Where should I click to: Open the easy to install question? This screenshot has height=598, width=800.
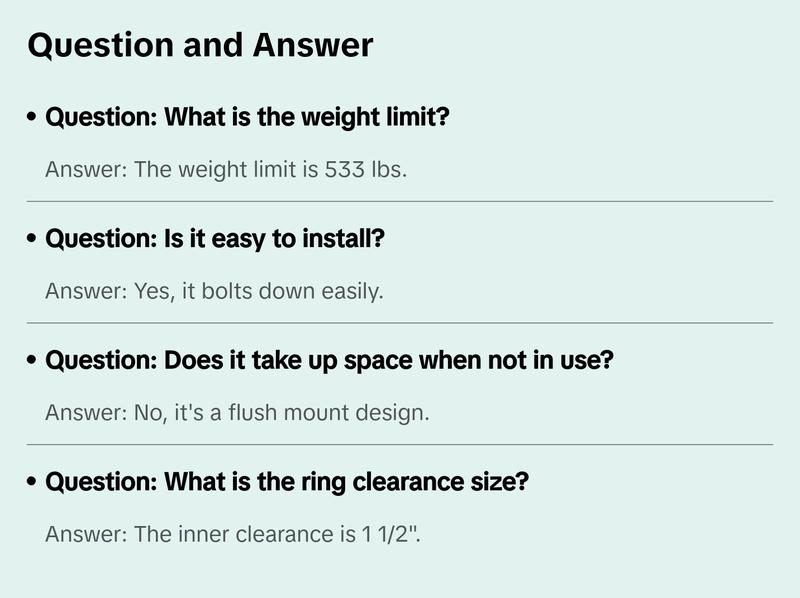coord(216,239)
